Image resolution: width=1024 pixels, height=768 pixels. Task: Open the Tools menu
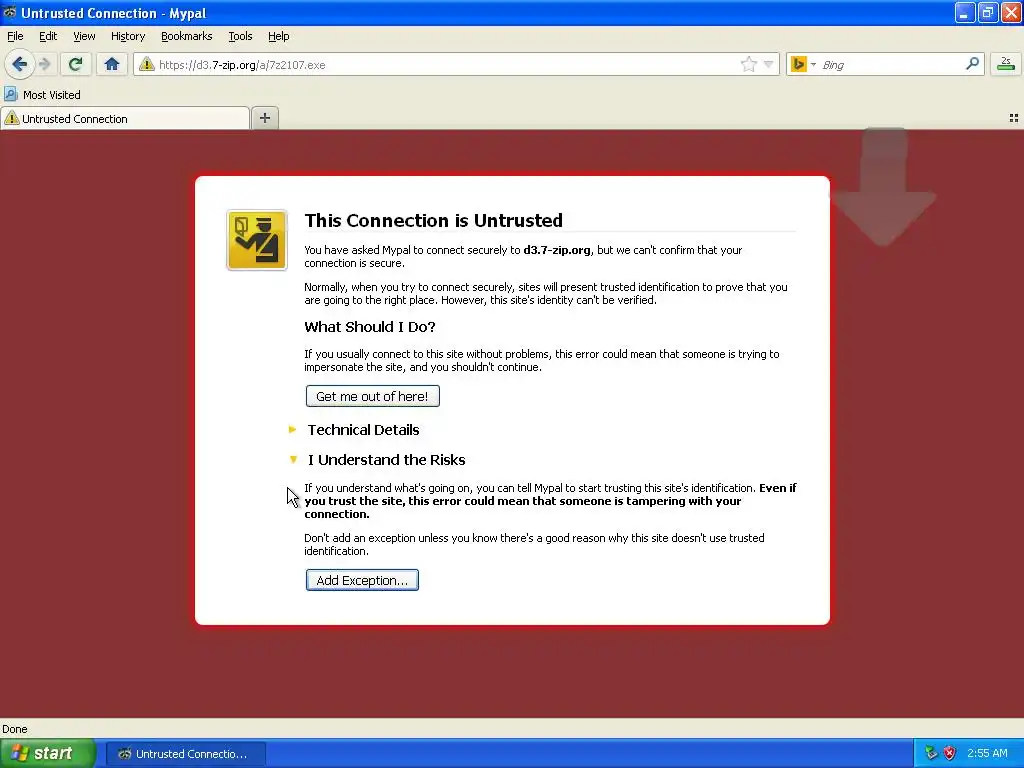coord(240,37)
